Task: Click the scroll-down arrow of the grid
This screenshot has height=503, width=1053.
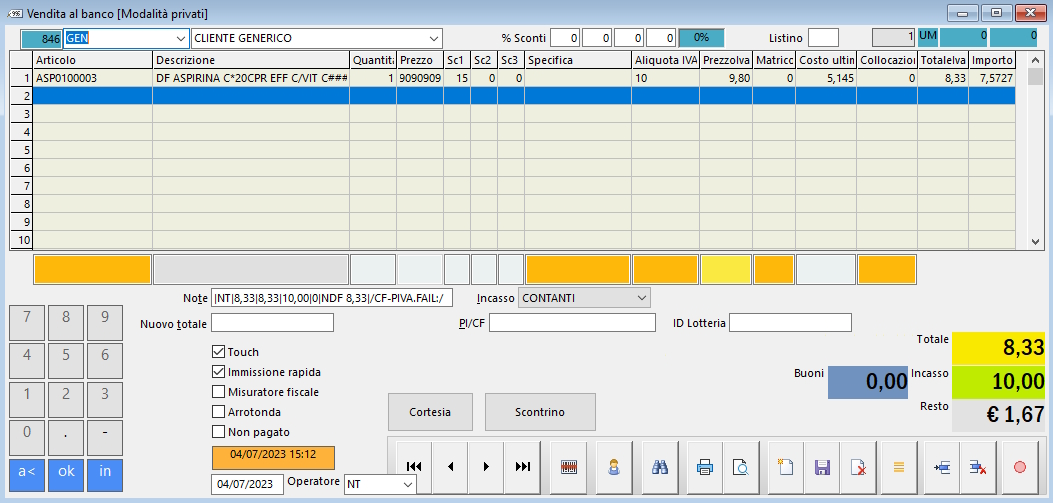Action: [x=1036, y=242]
